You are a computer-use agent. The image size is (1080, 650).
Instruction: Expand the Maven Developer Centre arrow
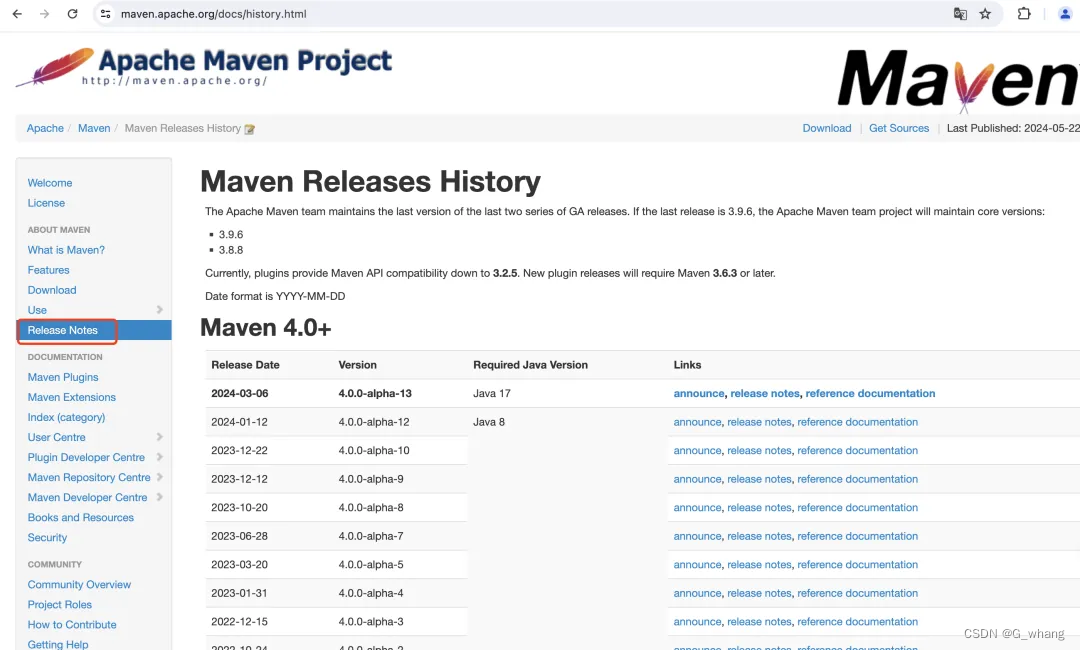pyautogui.click(x=160, y=497)
